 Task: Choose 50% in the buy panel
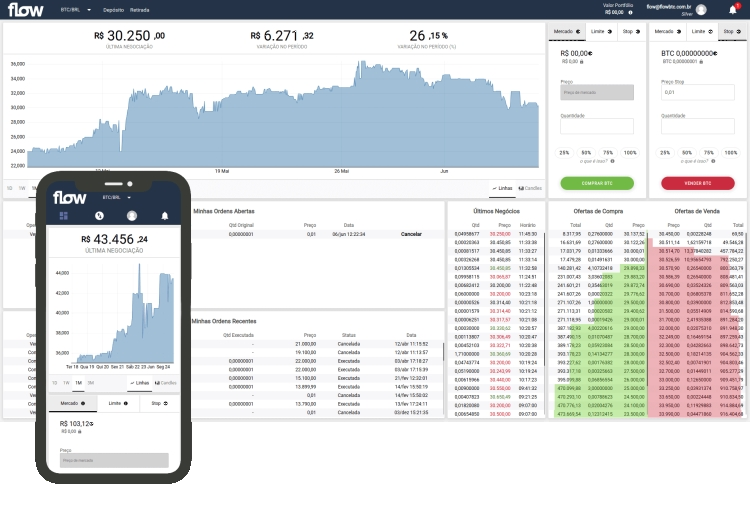pos(586,153)
